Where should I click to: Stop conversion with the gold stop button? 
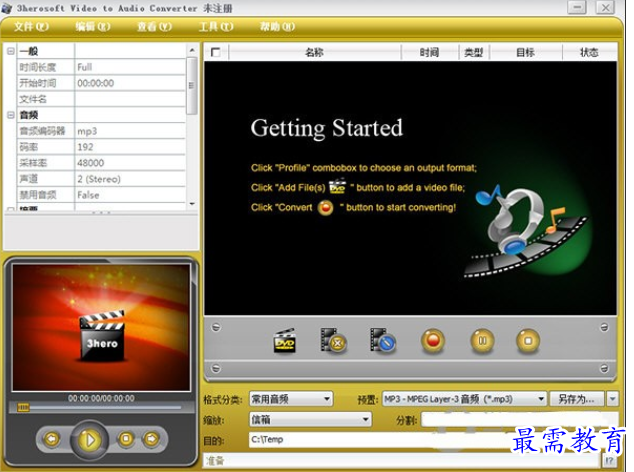coord(528,341)
